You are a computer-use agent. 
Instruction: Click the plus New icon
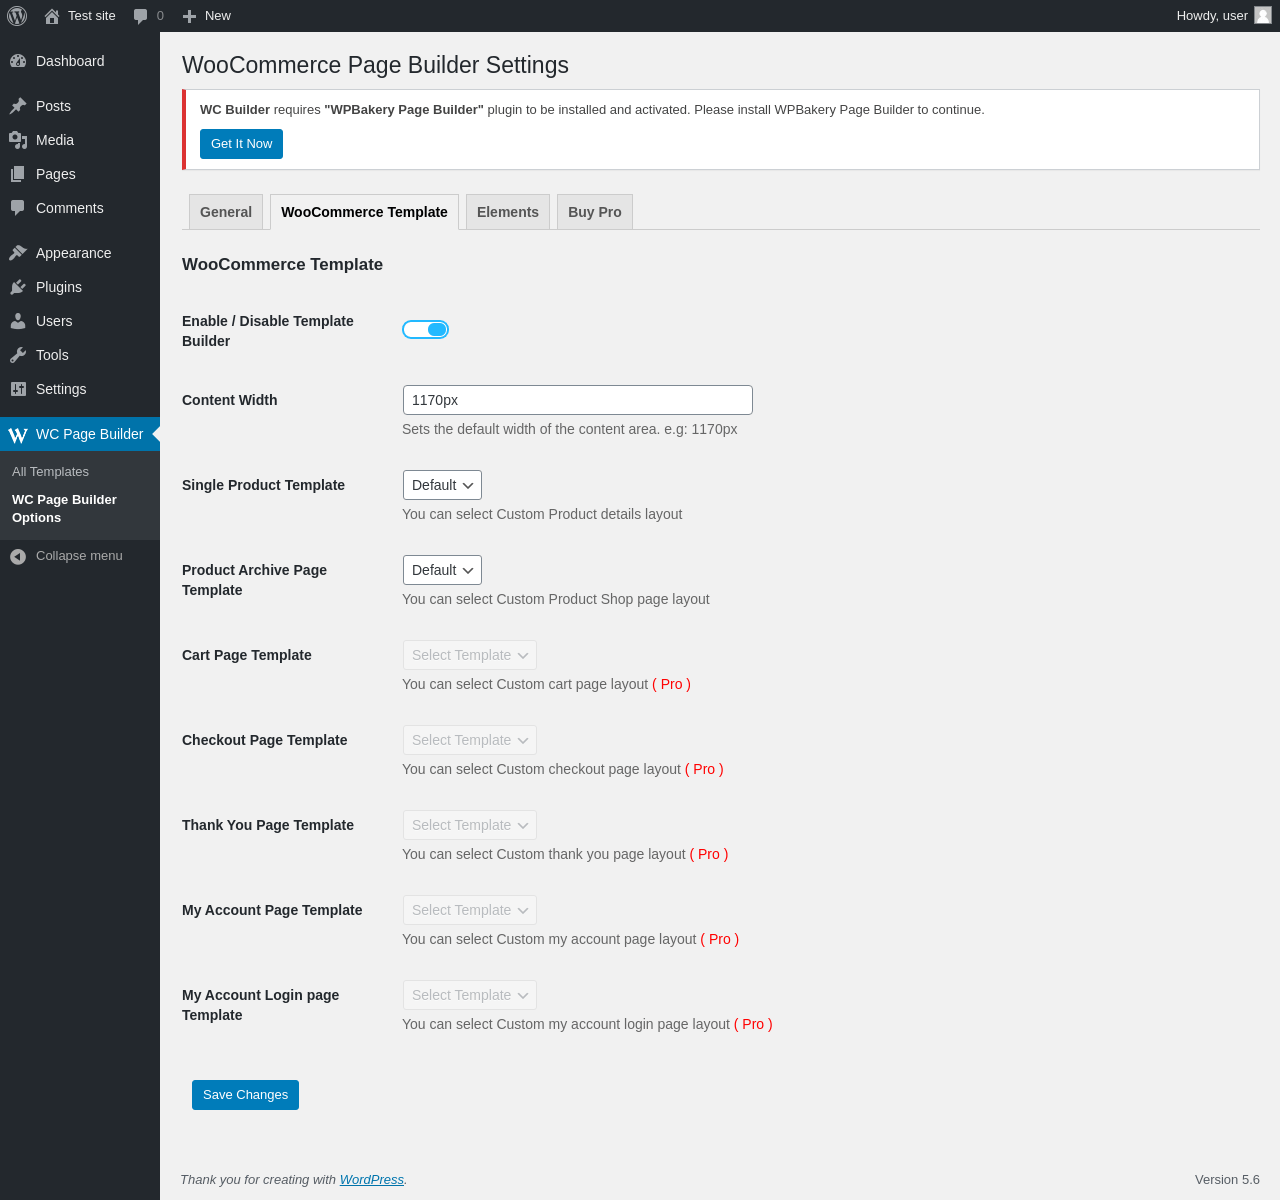coord(189,16)
